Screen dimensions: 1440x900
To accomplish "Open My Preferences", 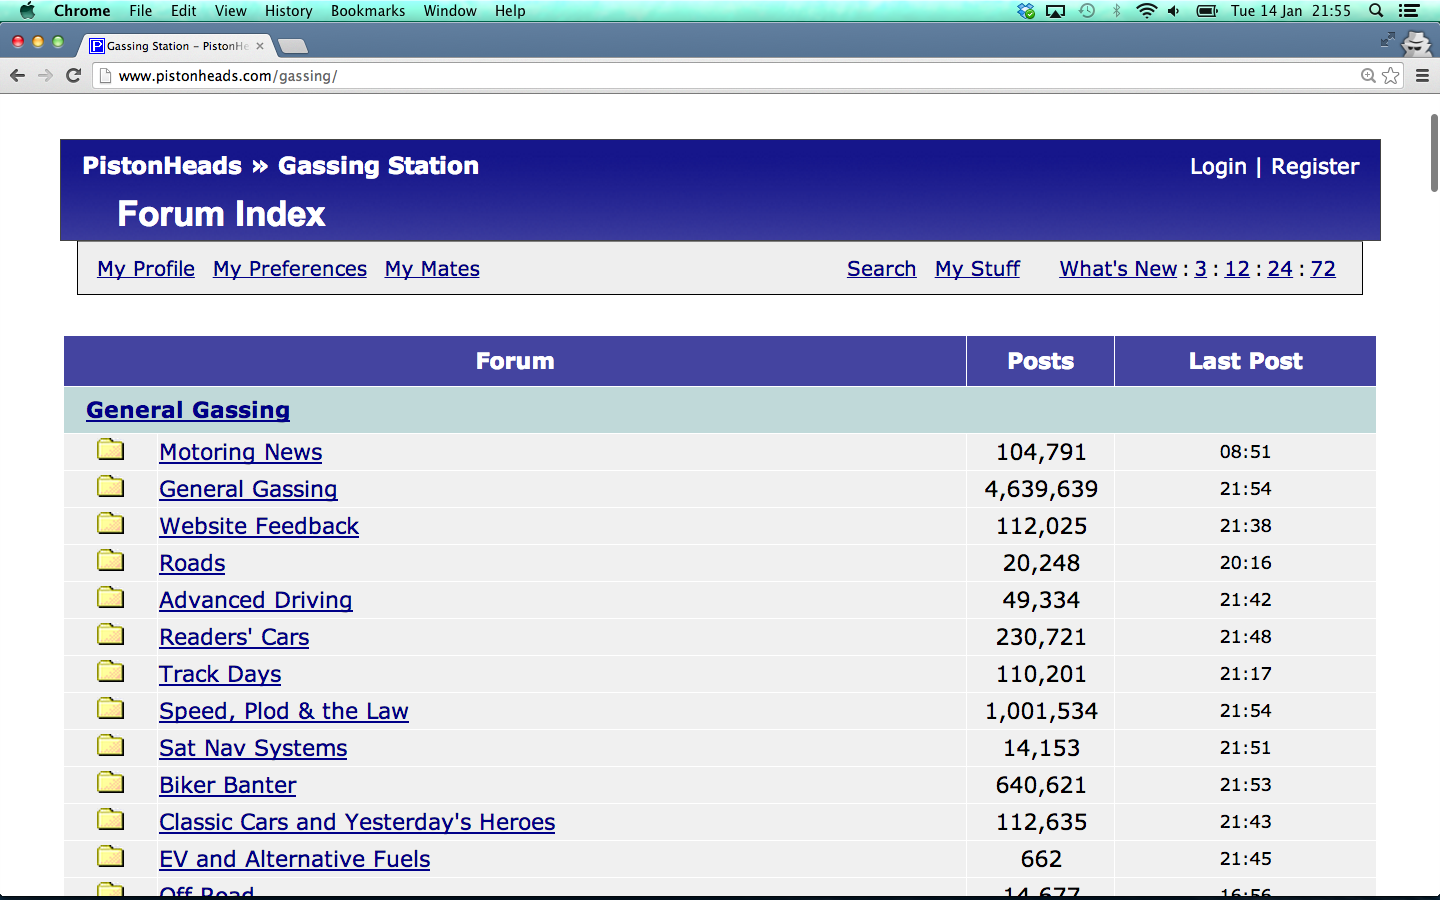I will pos(290,269).
